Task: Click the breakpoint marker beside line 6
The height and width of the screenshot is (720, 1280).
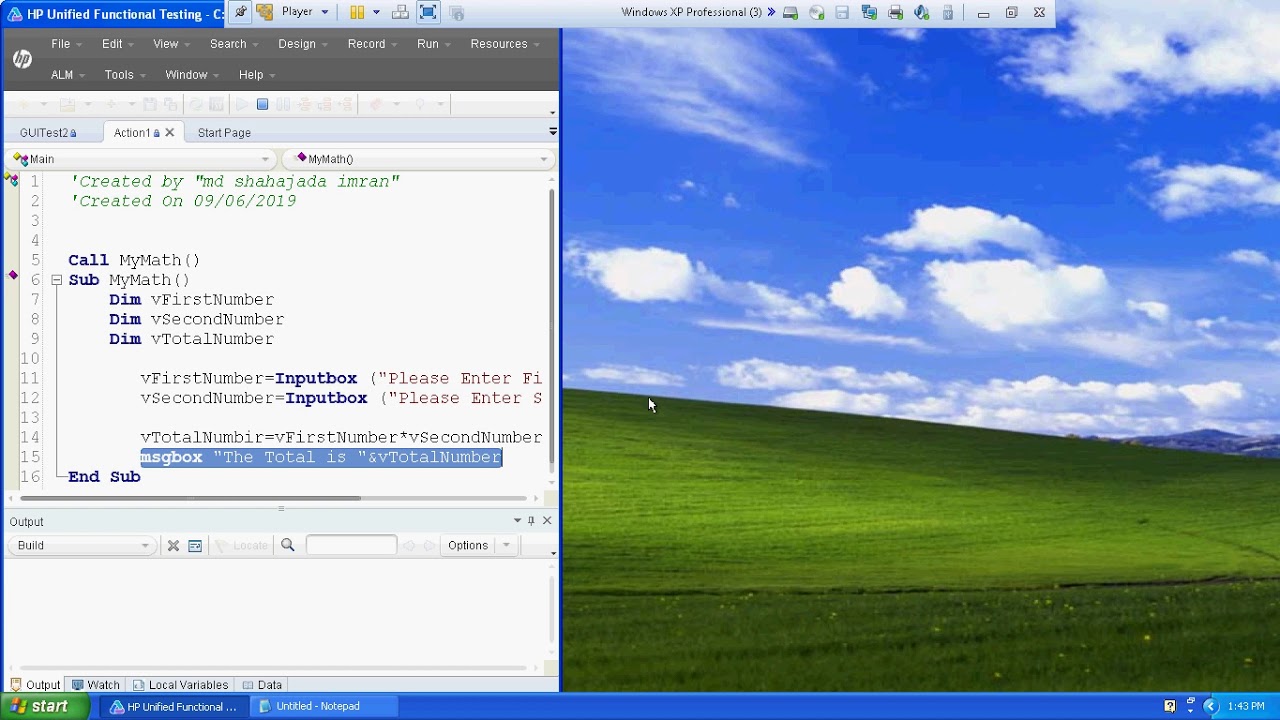Action: click(x=13, y=275)
